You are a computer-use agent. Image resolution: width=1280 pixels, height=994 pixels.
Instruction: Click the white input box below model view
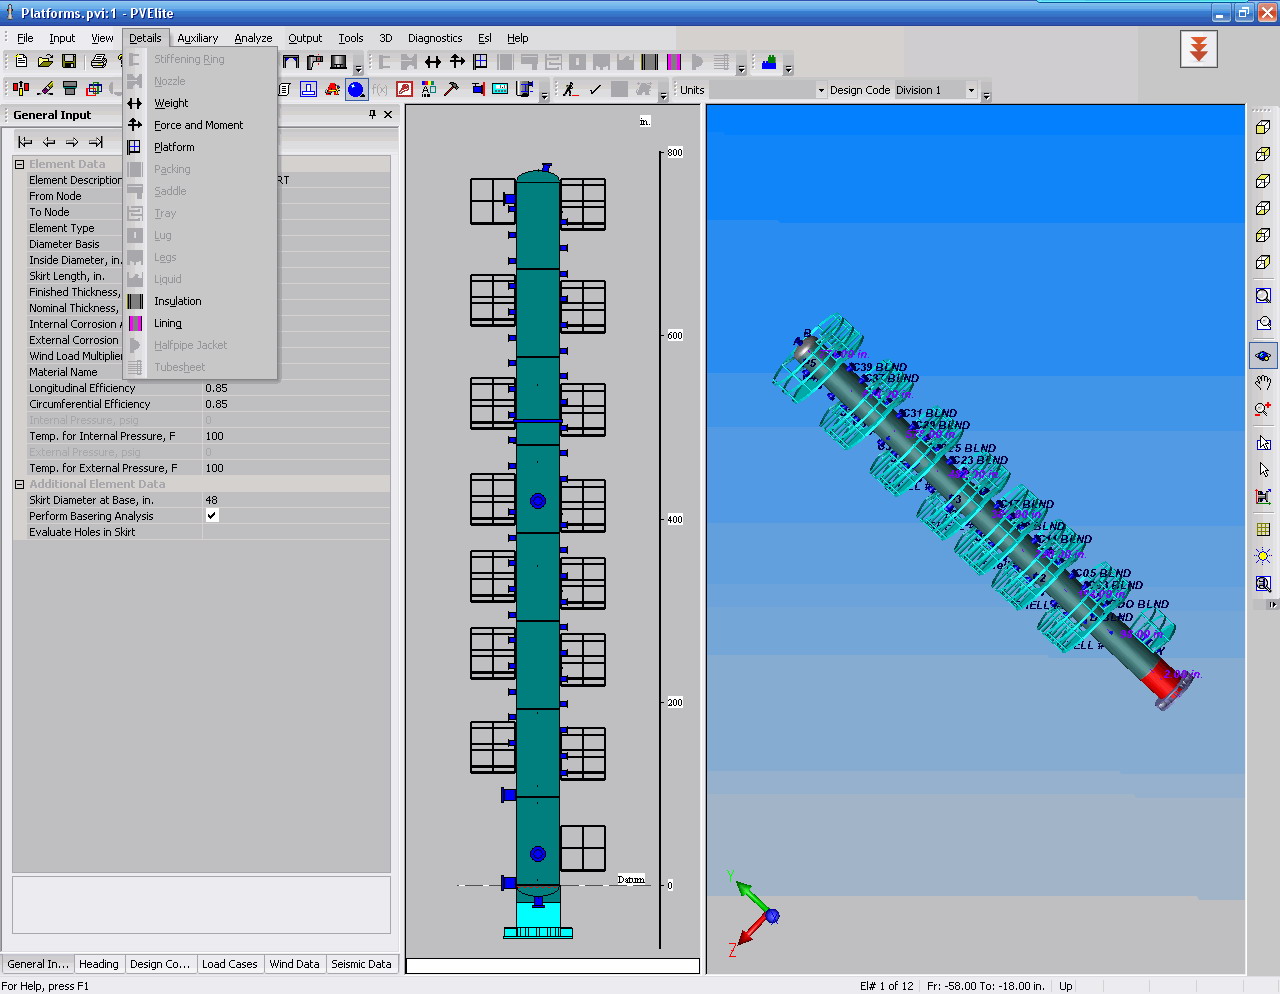click(552, 965)
